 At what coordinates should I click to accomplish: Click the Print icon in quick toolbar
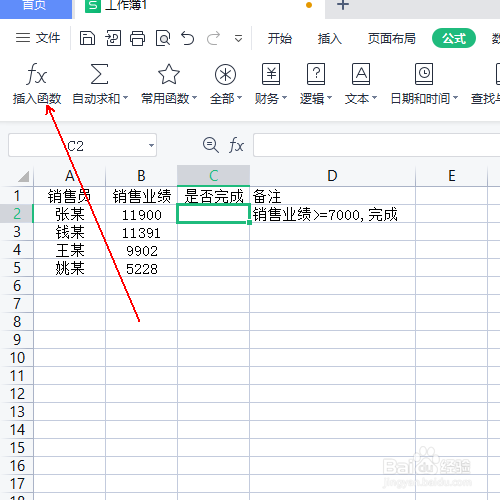tap(137, 38)
